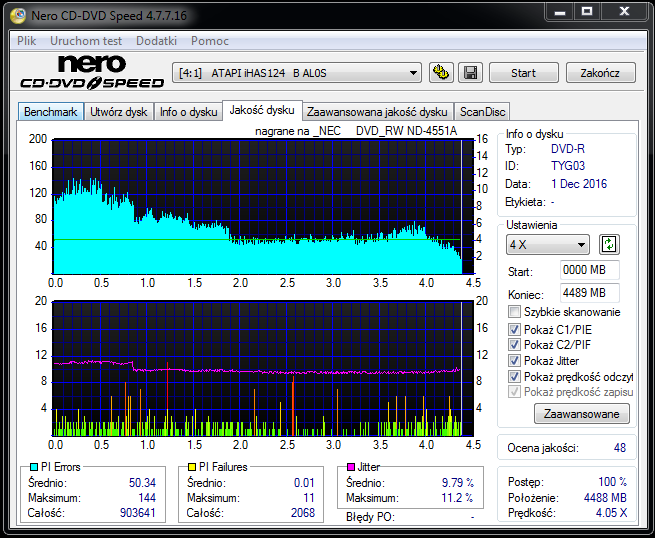Click the PI Failures total 2068
The width and height of the screenshot is (655, 538).
pos(302,513)
